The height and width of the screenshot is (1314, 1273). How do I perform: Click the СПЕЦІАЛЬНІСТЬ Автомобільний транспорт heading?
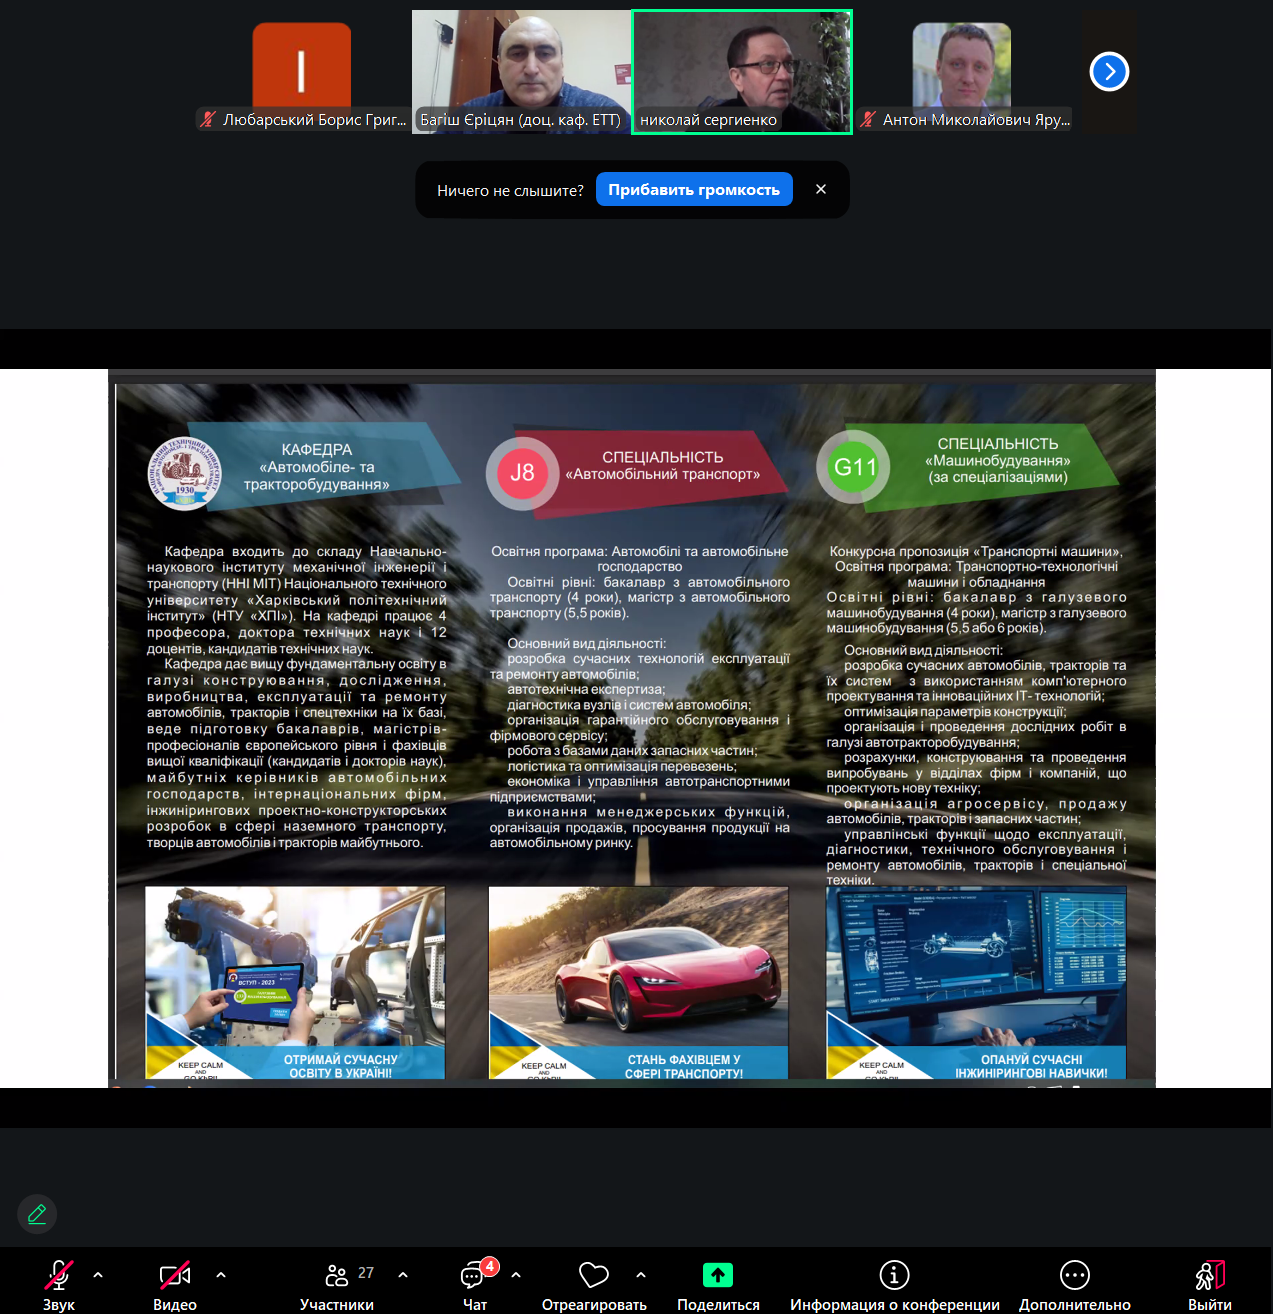tap(663, 465)
